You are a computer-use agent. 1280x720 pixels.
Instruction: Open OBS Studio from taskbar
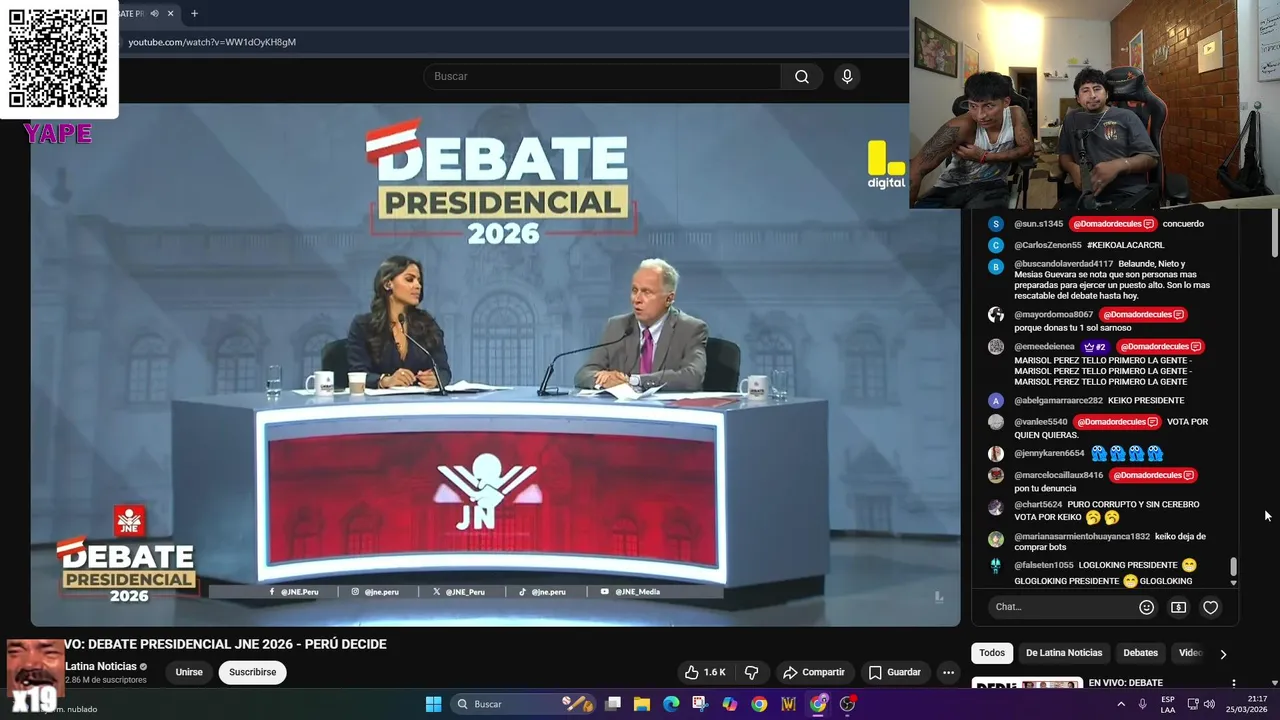tap(848, 704)
